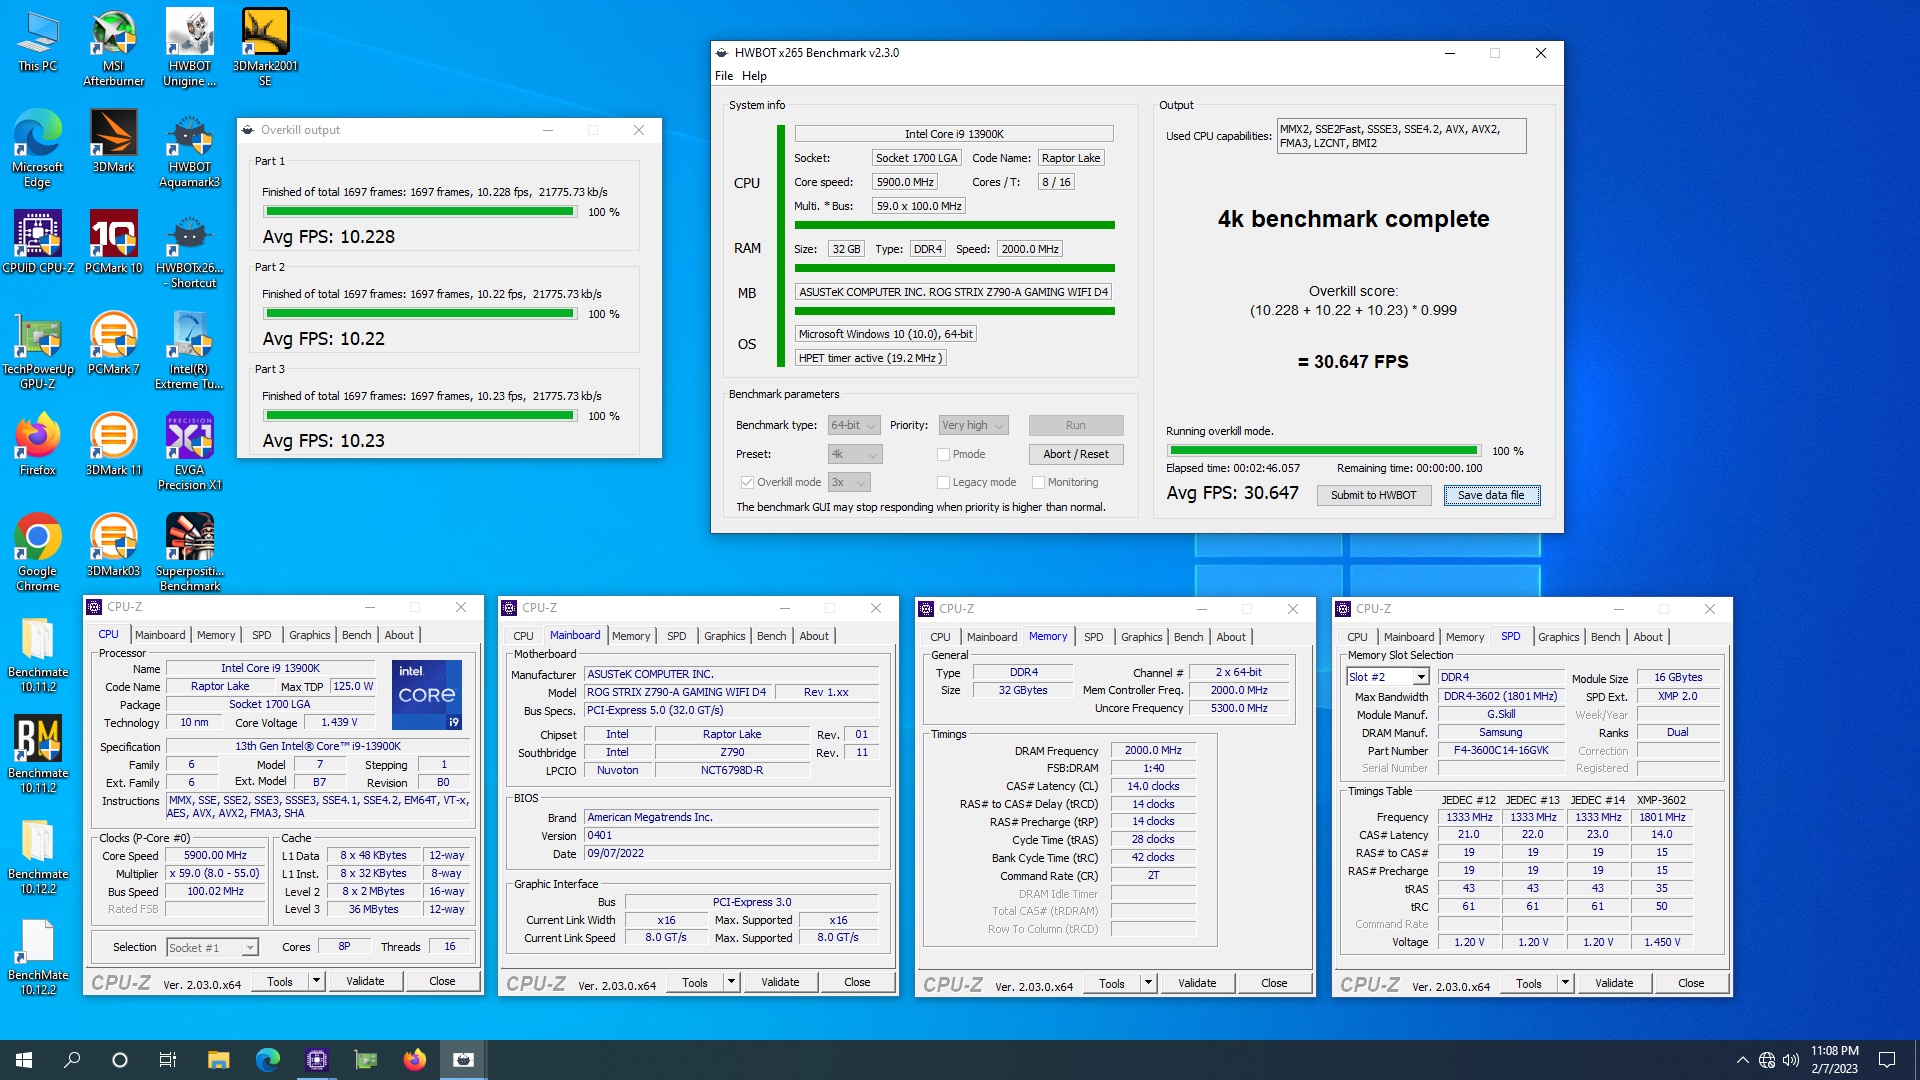Viewport: 1920px width, 1080px height.
Task: Open PCMark 10 desktop icon
Action: [113, 242]
